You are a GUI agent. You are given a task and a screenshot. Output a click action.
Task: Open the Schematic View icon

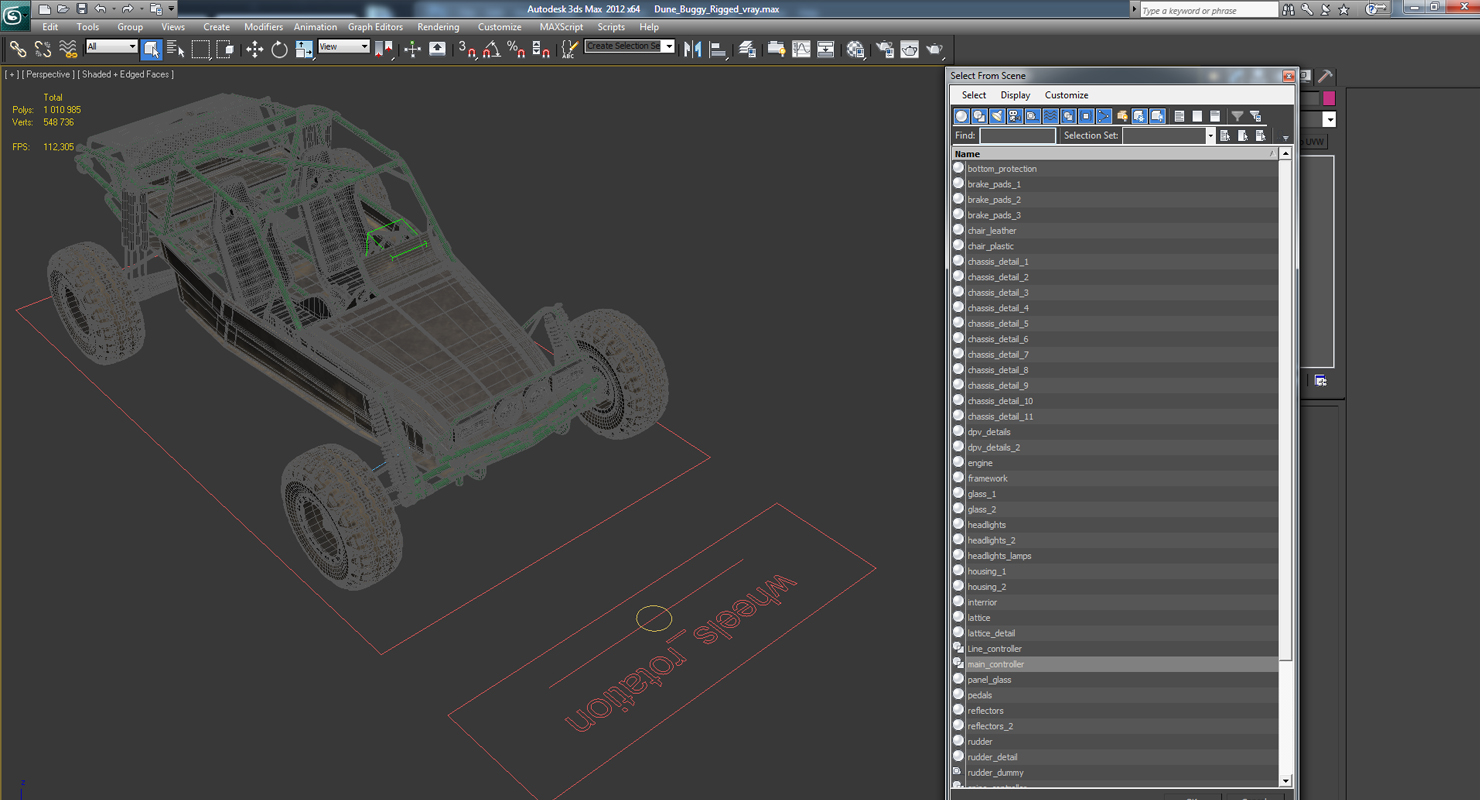[x=826, y=49]
